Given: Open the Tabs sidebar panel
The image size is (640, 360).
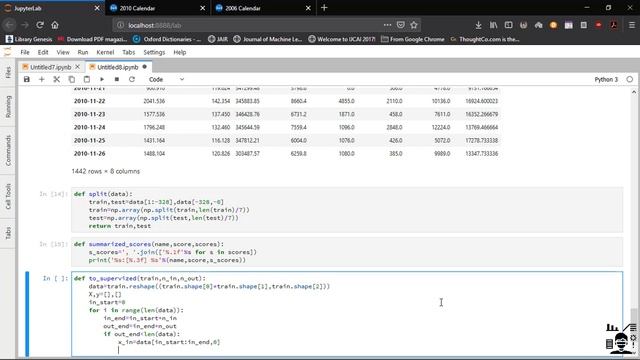Looking at the screenshot, I should point(8,233).
